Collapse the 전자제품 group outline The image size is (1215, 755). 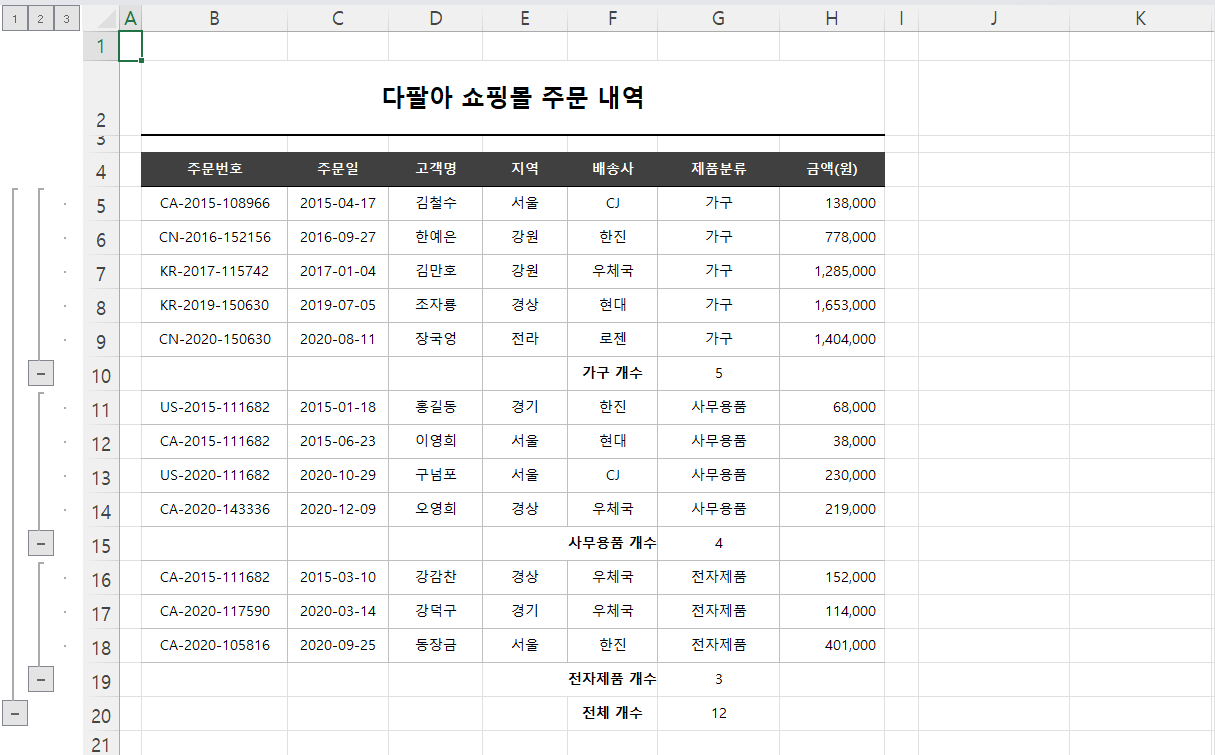41,679
